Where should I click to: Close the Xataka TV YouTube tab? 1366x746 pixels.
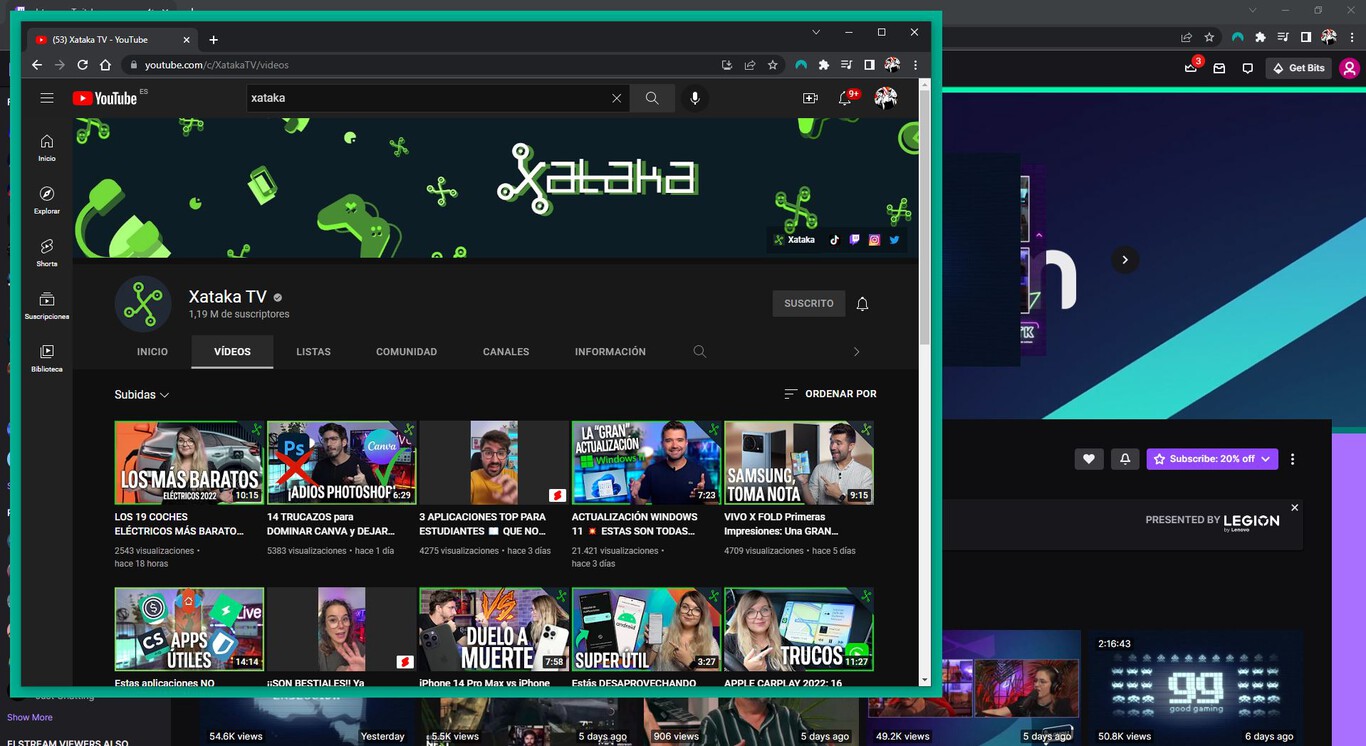(186, 40)
